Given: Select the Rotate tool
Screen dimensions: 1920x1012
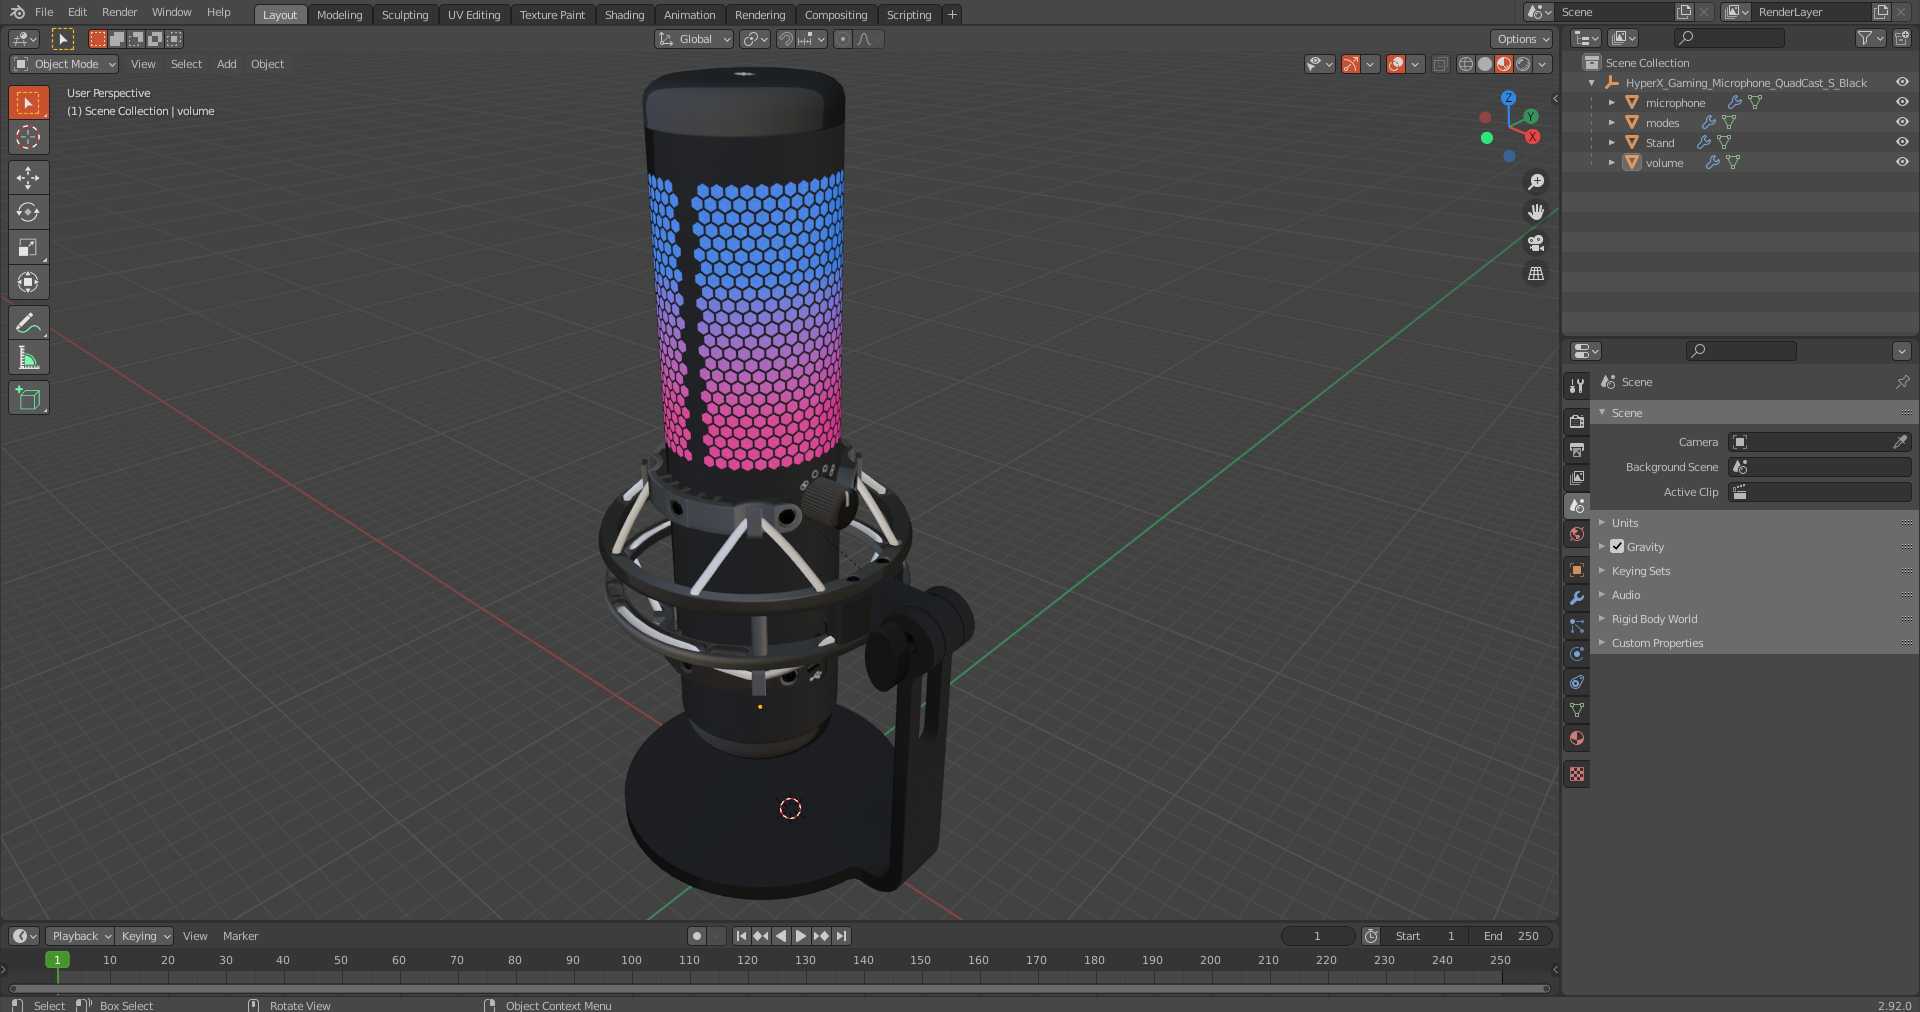Looking at the screenshot, I should point(28,212).
